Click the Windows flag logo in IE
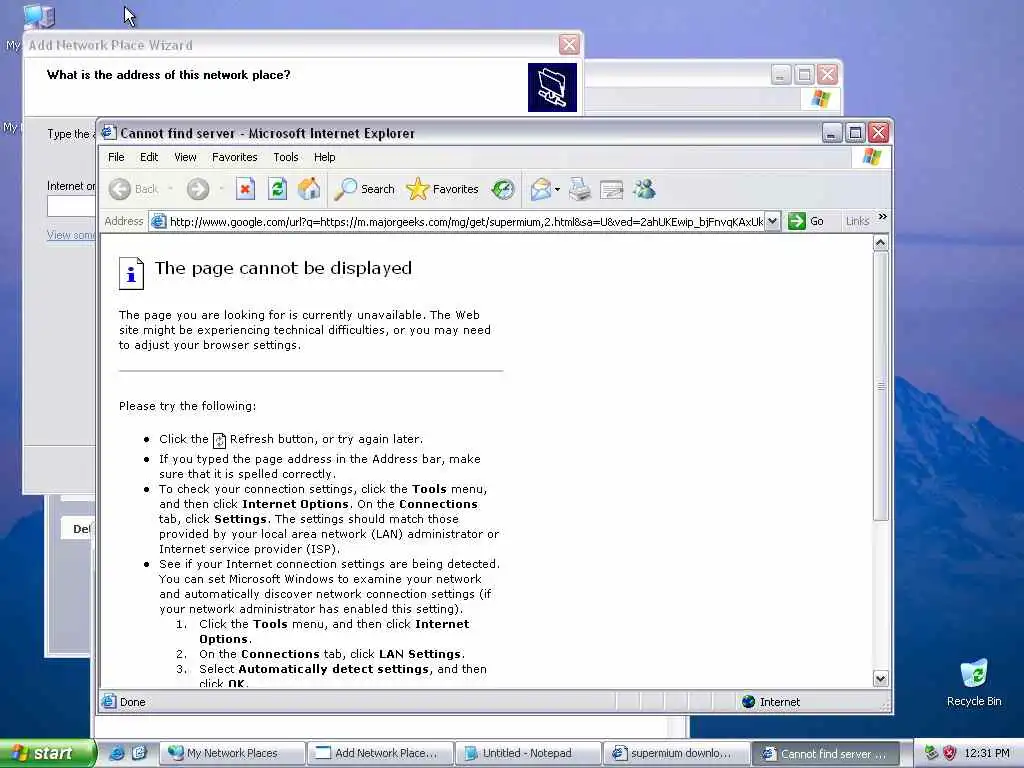Viewport: 1024px width, 768px height. click(872, 157)
